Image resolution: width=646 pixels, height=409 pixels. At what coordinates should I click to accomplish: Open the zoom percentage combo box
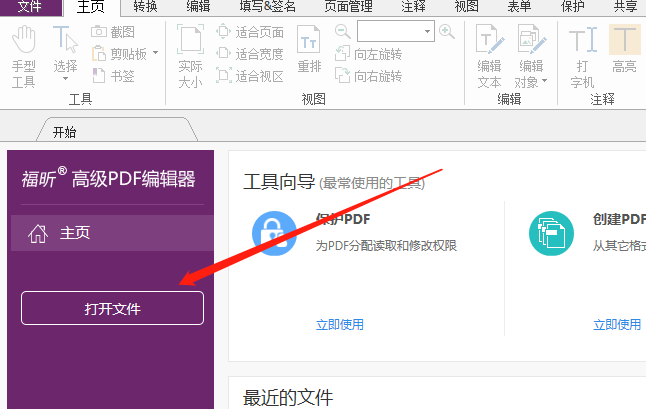(396, 31)
